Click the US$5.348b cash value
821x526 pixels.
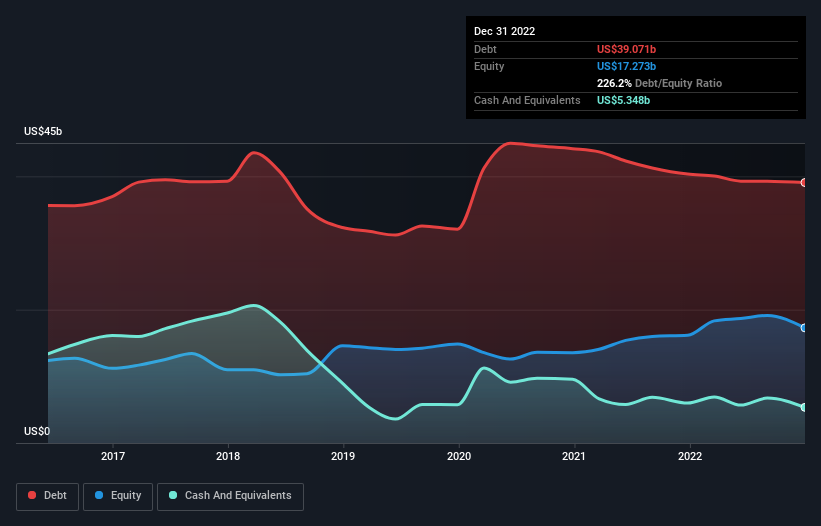623,100
